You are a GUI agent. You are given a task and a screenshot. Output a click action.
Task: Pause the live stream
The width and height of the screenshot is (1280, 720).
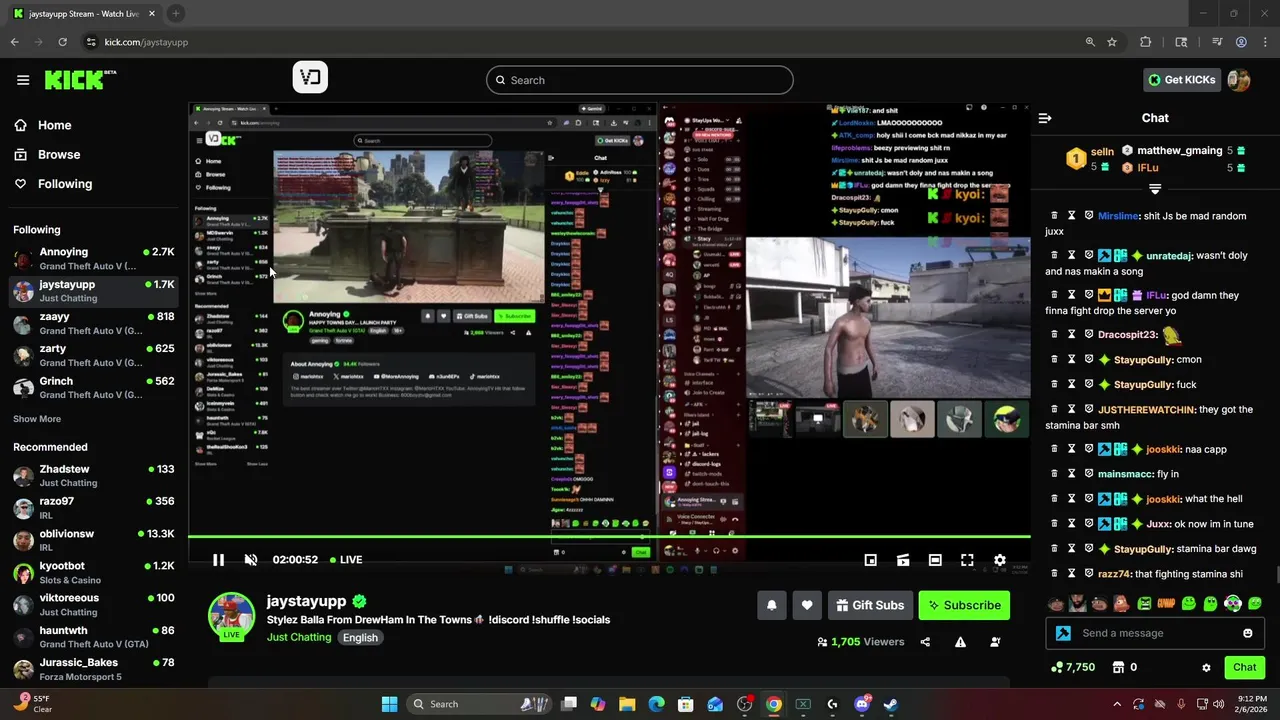click(x=218, y=560)
